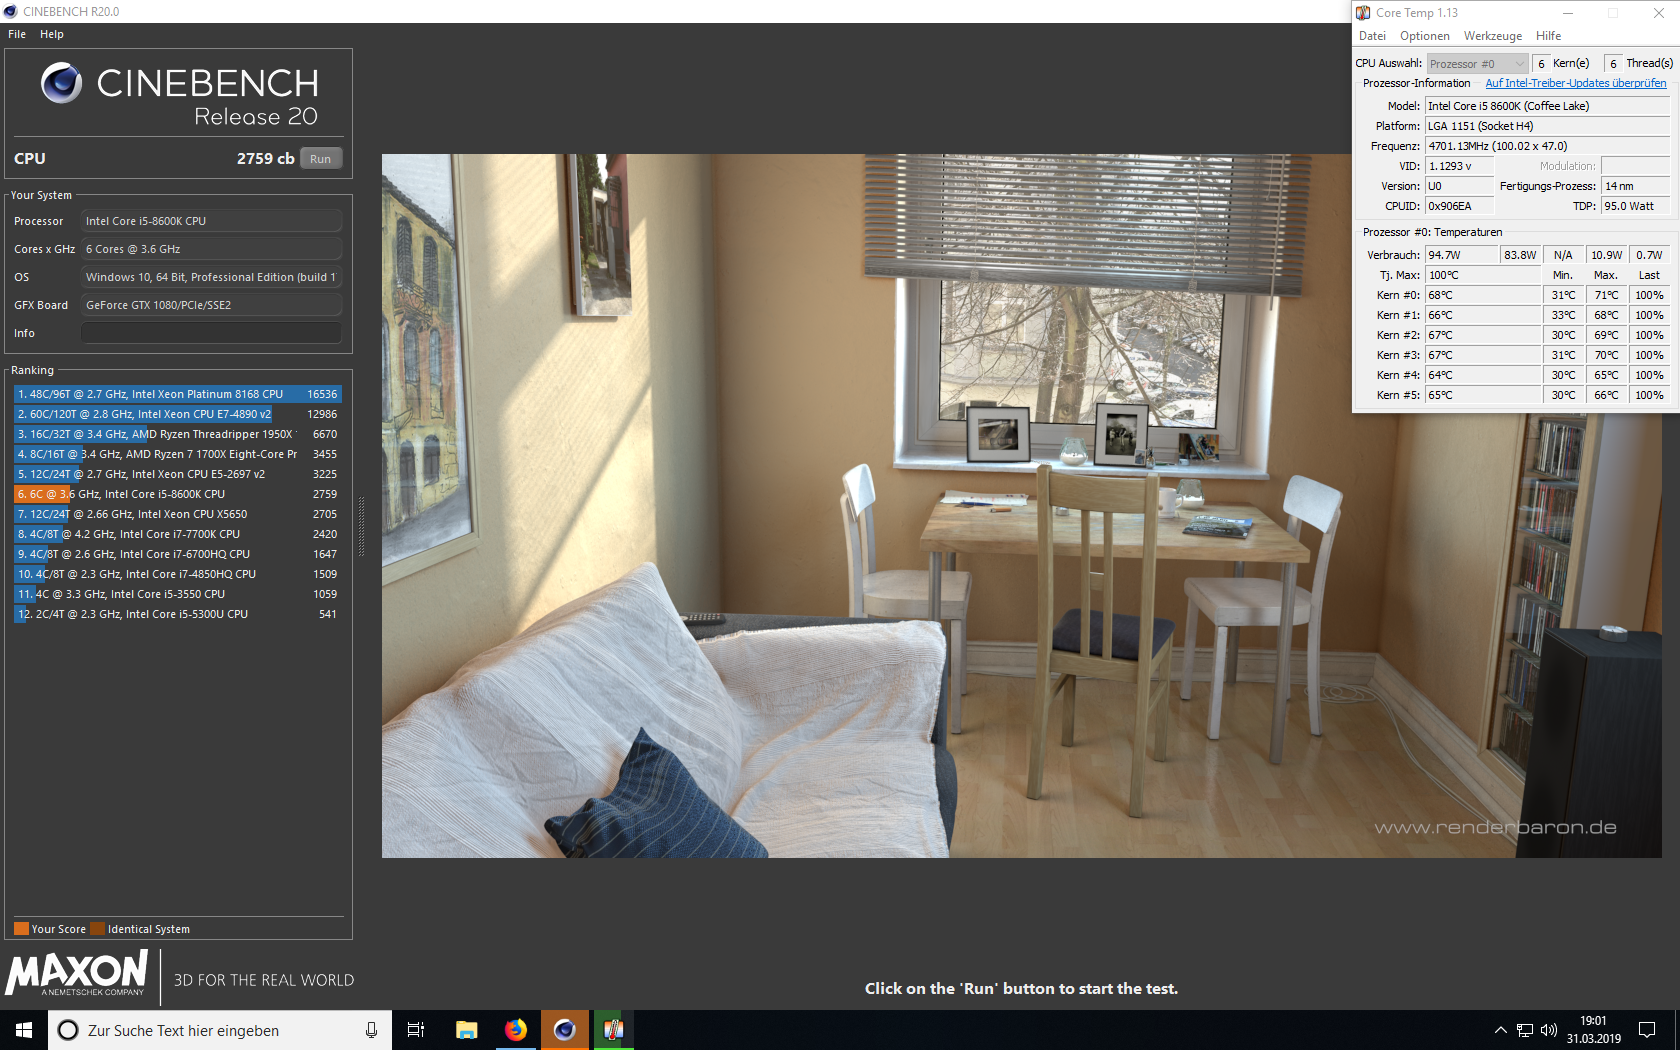1680x1050 pixels.
Task: Open Optionen menu in Core Temp
Action: [x=1424, y=36]
